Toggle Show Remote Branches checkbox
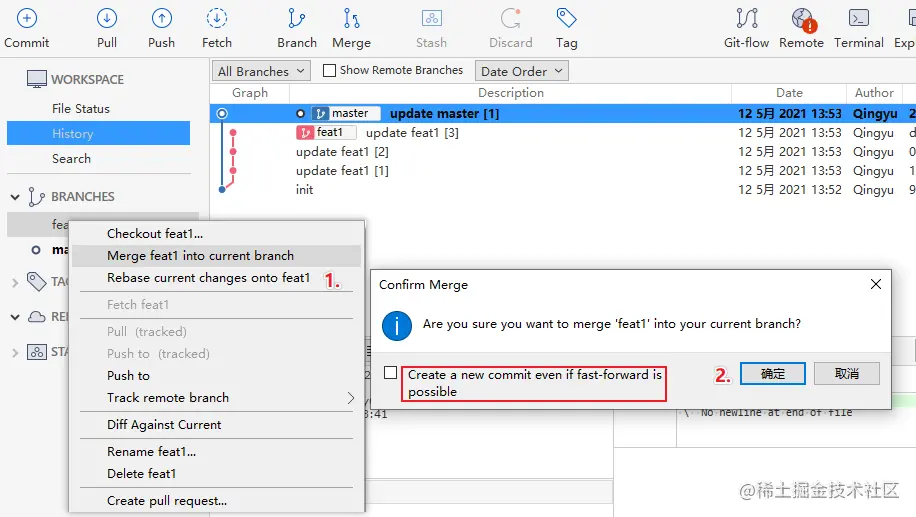 pos(329,71)
